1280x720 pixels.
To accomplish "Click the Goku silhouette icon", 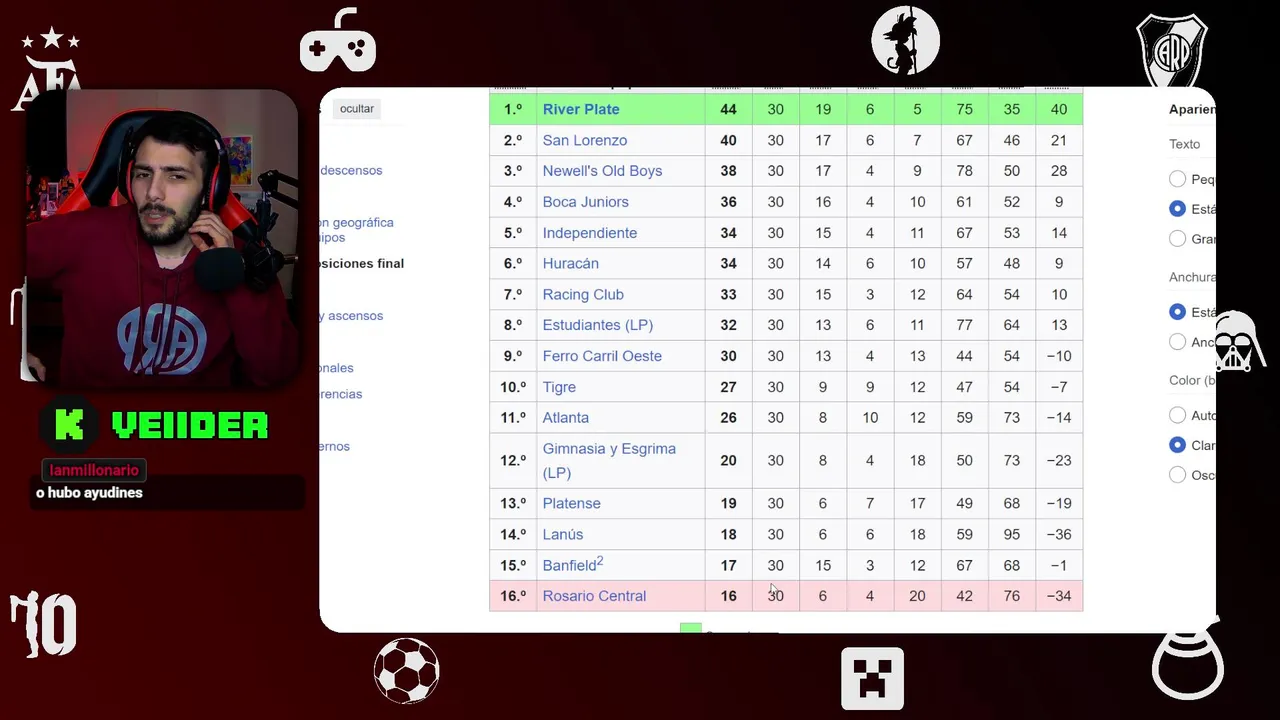I will (x=905, y=41).
